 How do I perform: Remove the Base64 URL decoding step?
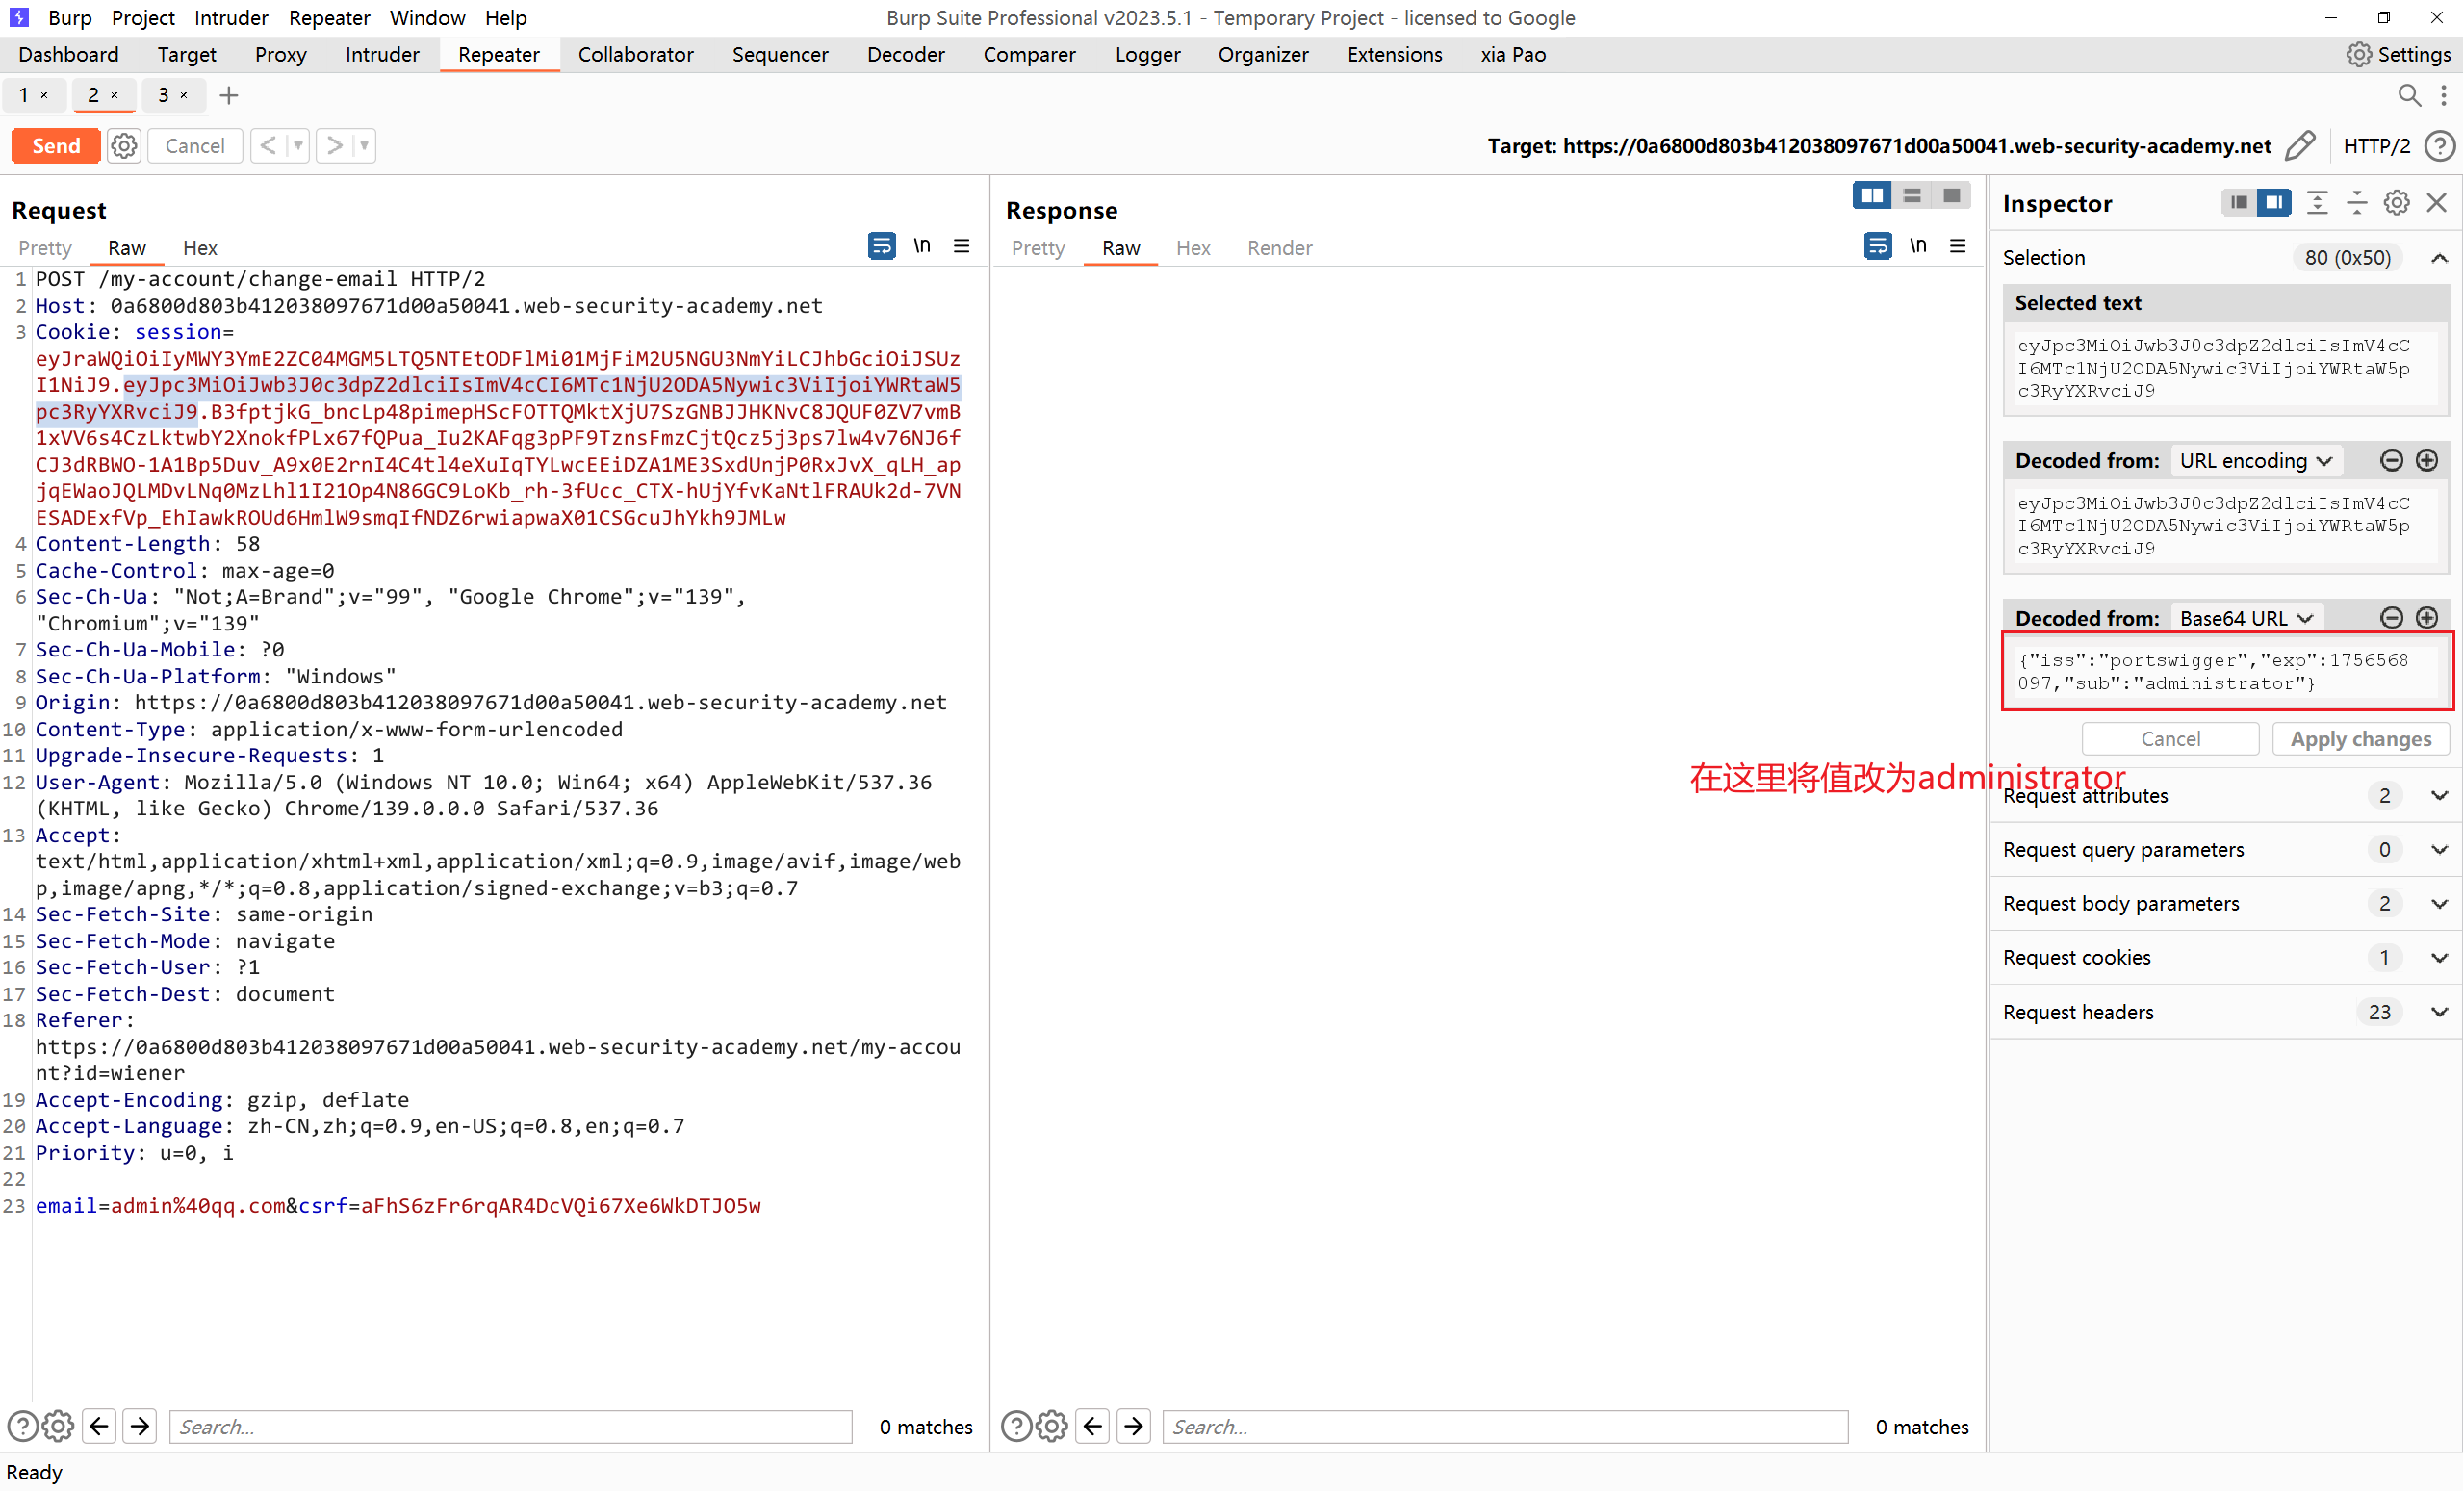pyautogui.click(x=2391, y=618)
